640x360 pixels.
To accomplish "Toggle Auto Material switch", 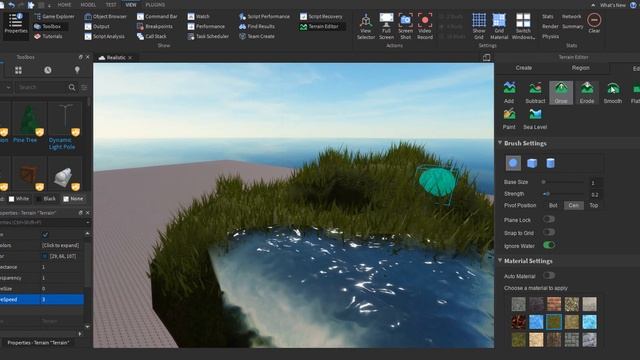I will coord(549,276).
